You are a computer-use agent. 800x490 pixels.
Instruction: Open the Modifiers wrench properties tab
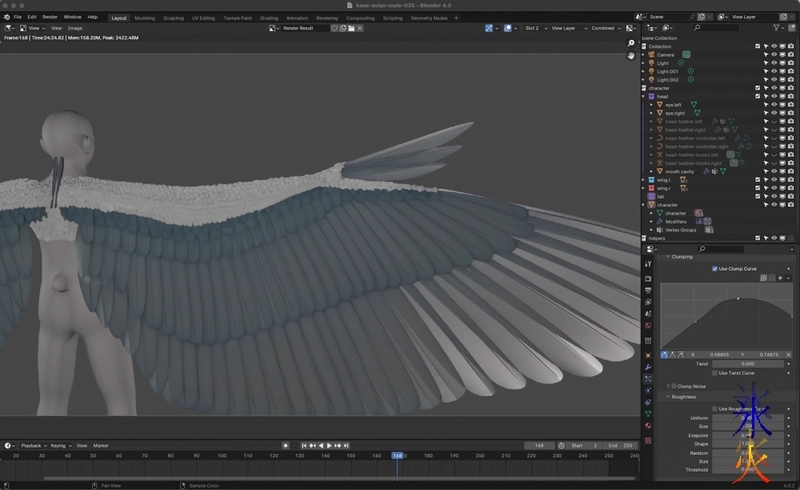point(648,366)
